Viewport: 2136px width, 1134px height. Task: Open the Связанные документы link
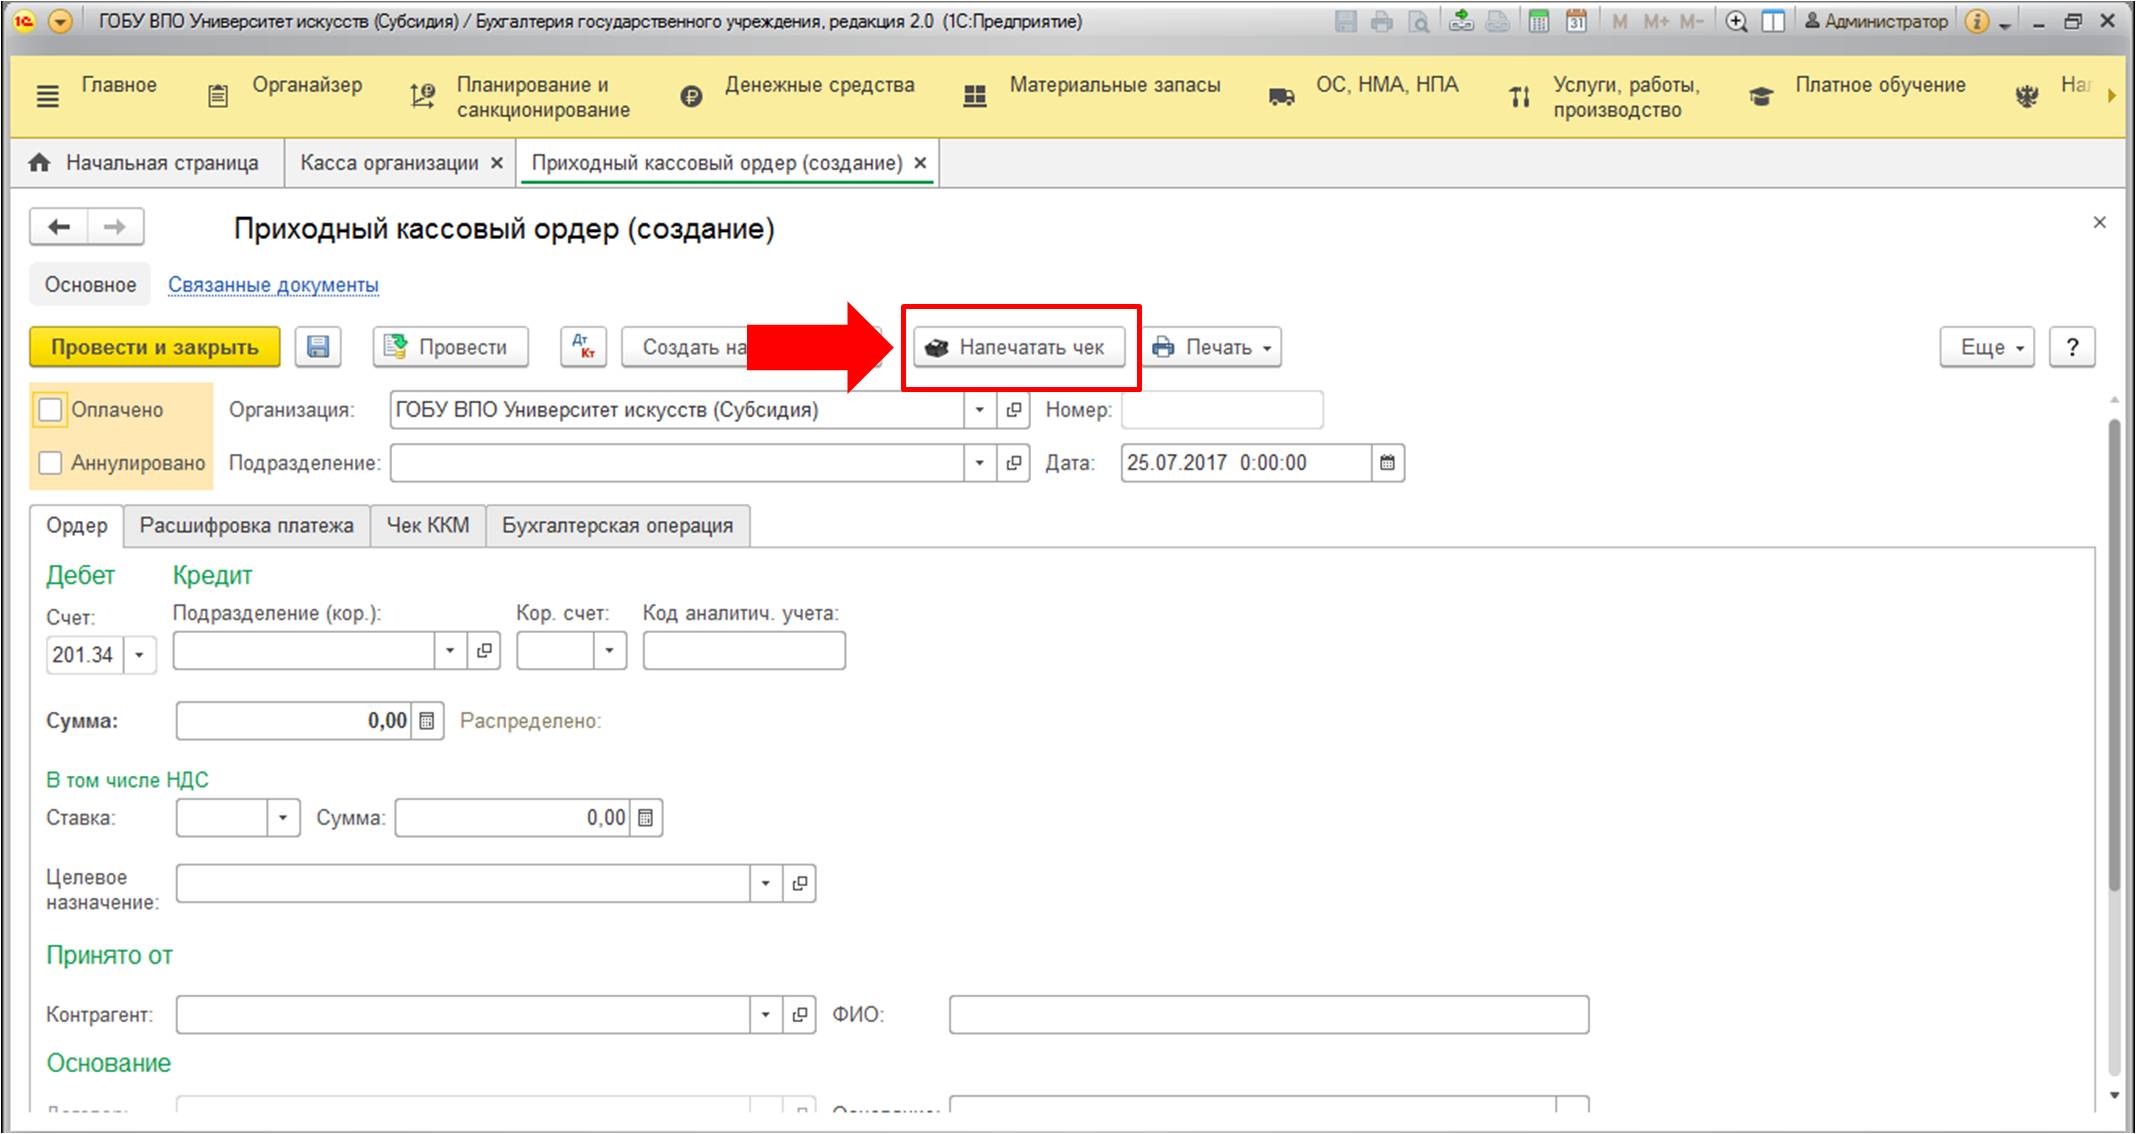click(x=273, y=285)
